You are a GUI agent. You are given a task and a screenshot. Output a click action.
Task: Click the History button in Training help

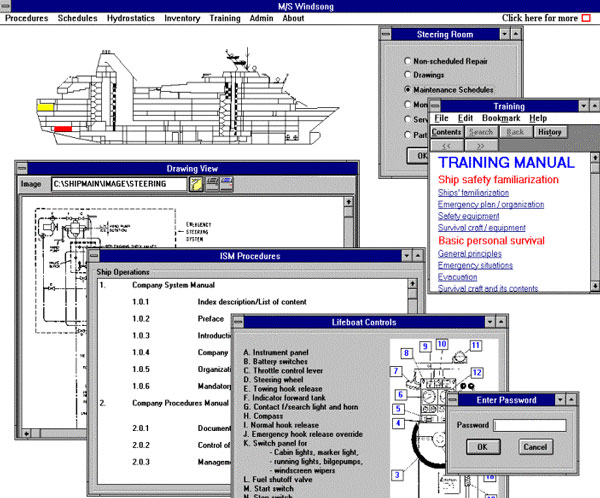click(550, 132)
